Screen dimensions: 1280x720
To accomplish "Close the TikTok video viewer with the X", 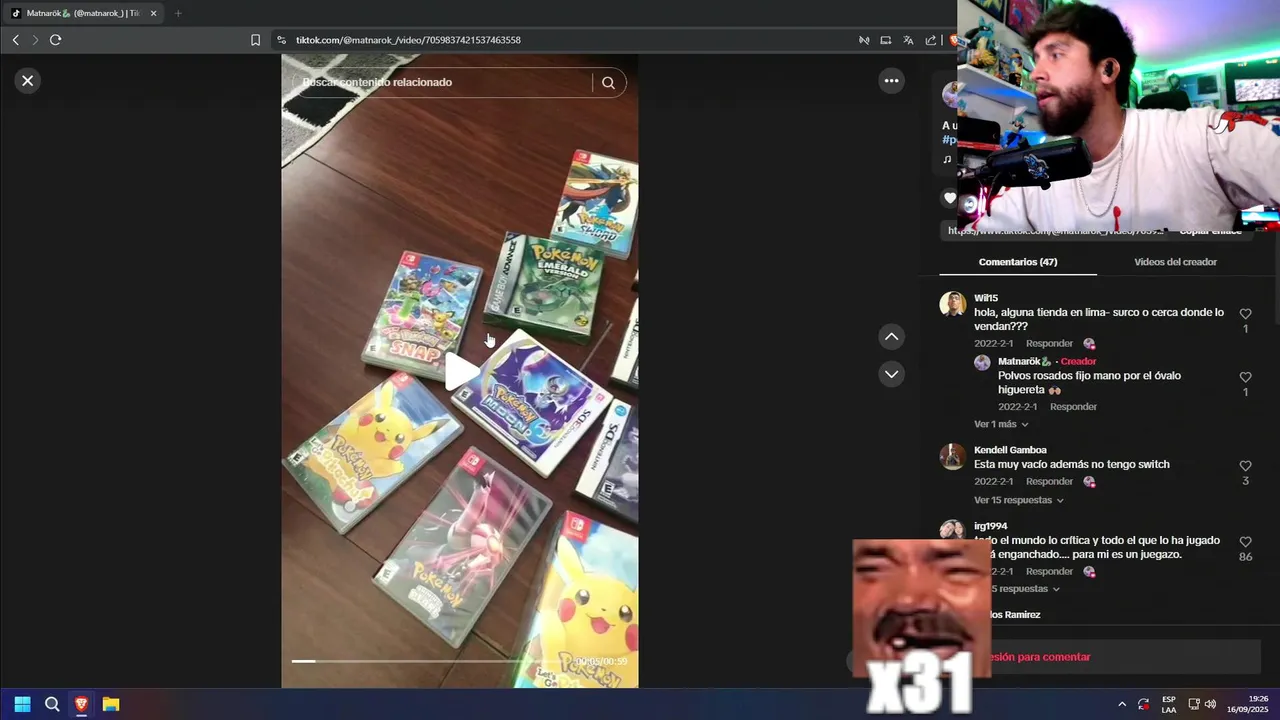I will (x=28, y=81).
